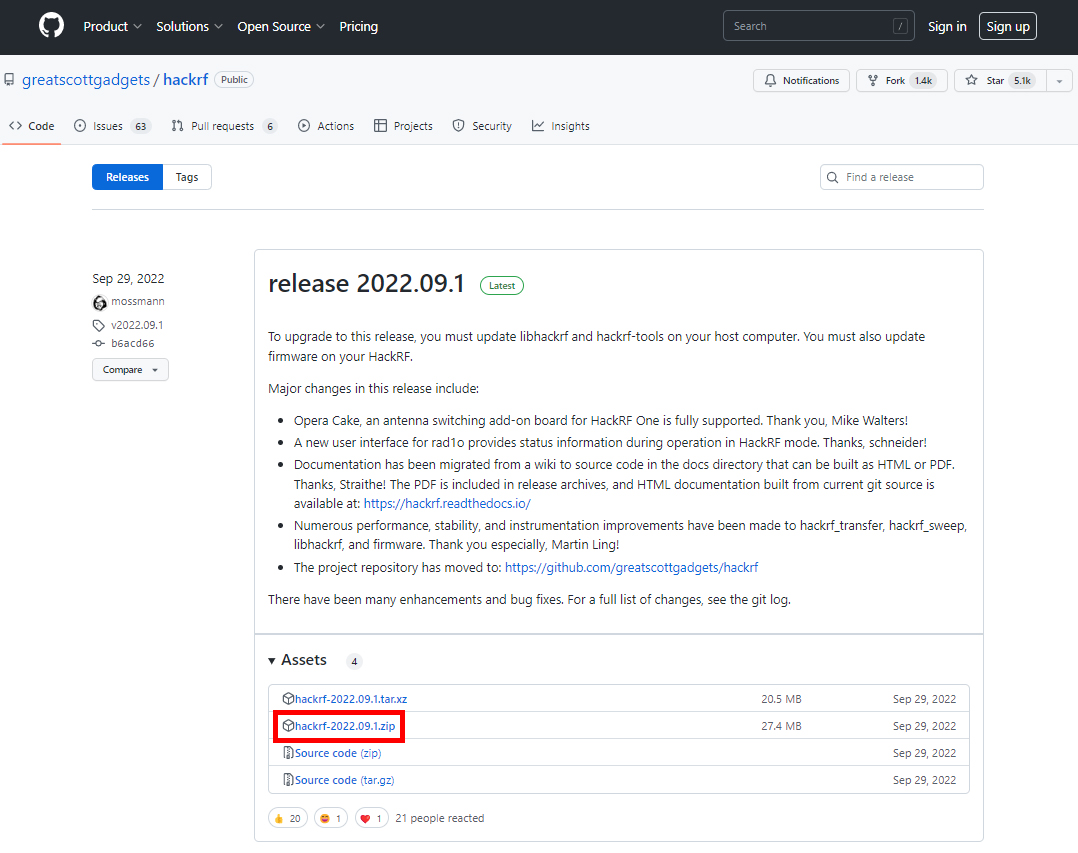Open the Star options dropdown arrow
This screenshot has height=853, width=1078.
(x=1059, y=80)
